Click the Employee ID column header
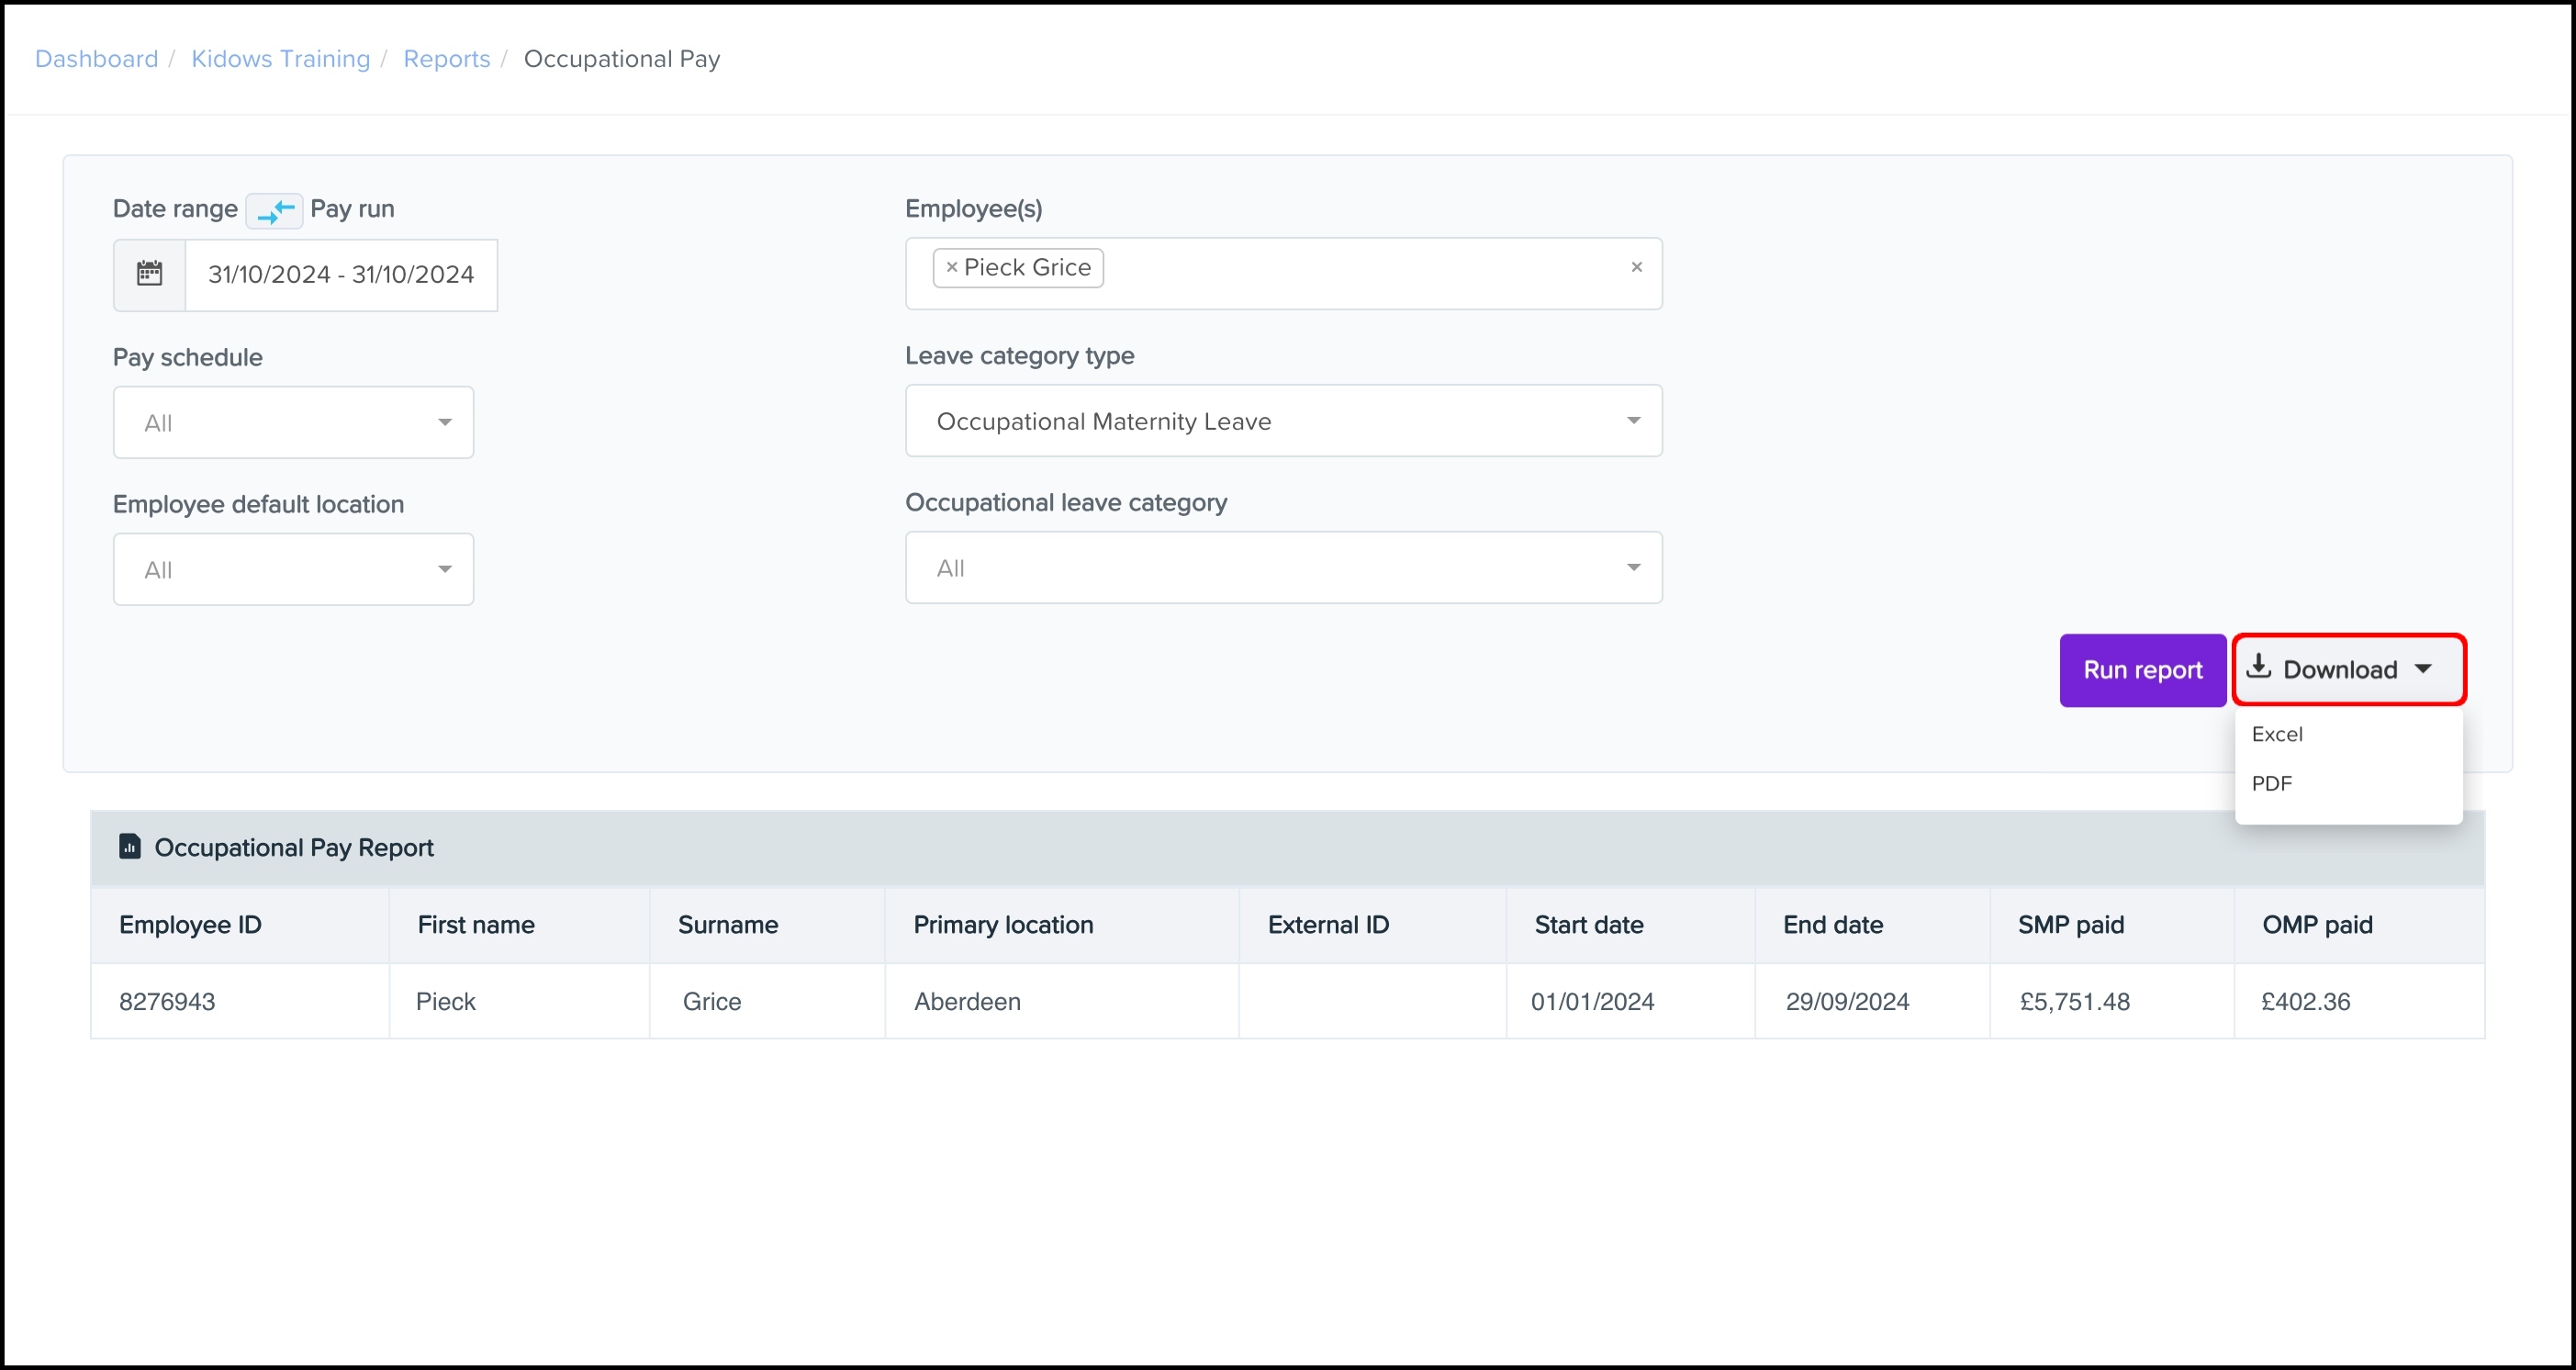Image resolution: width=2576 pixels, height=1370 pixels. [190, 925]
